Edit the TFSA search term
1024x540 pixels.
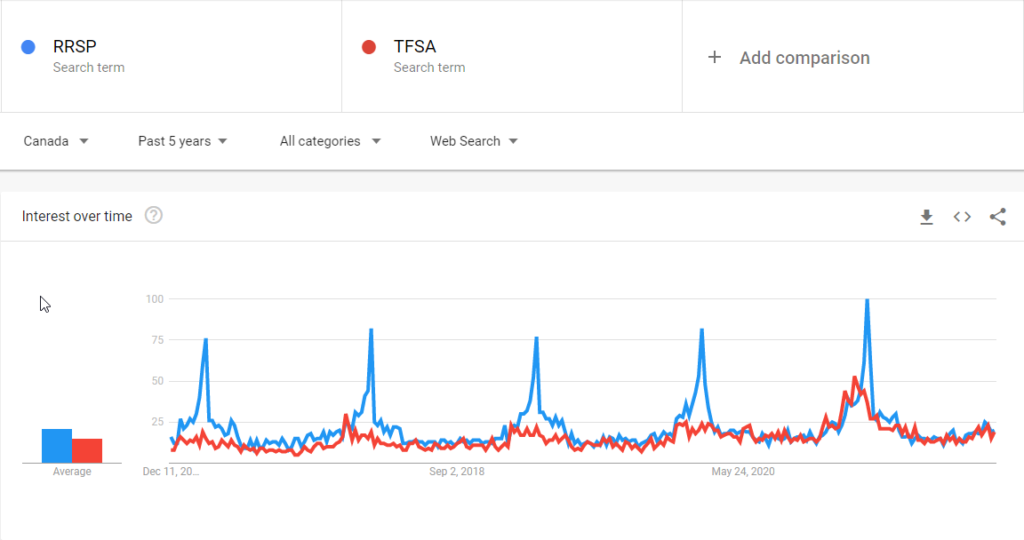point(415,46)
